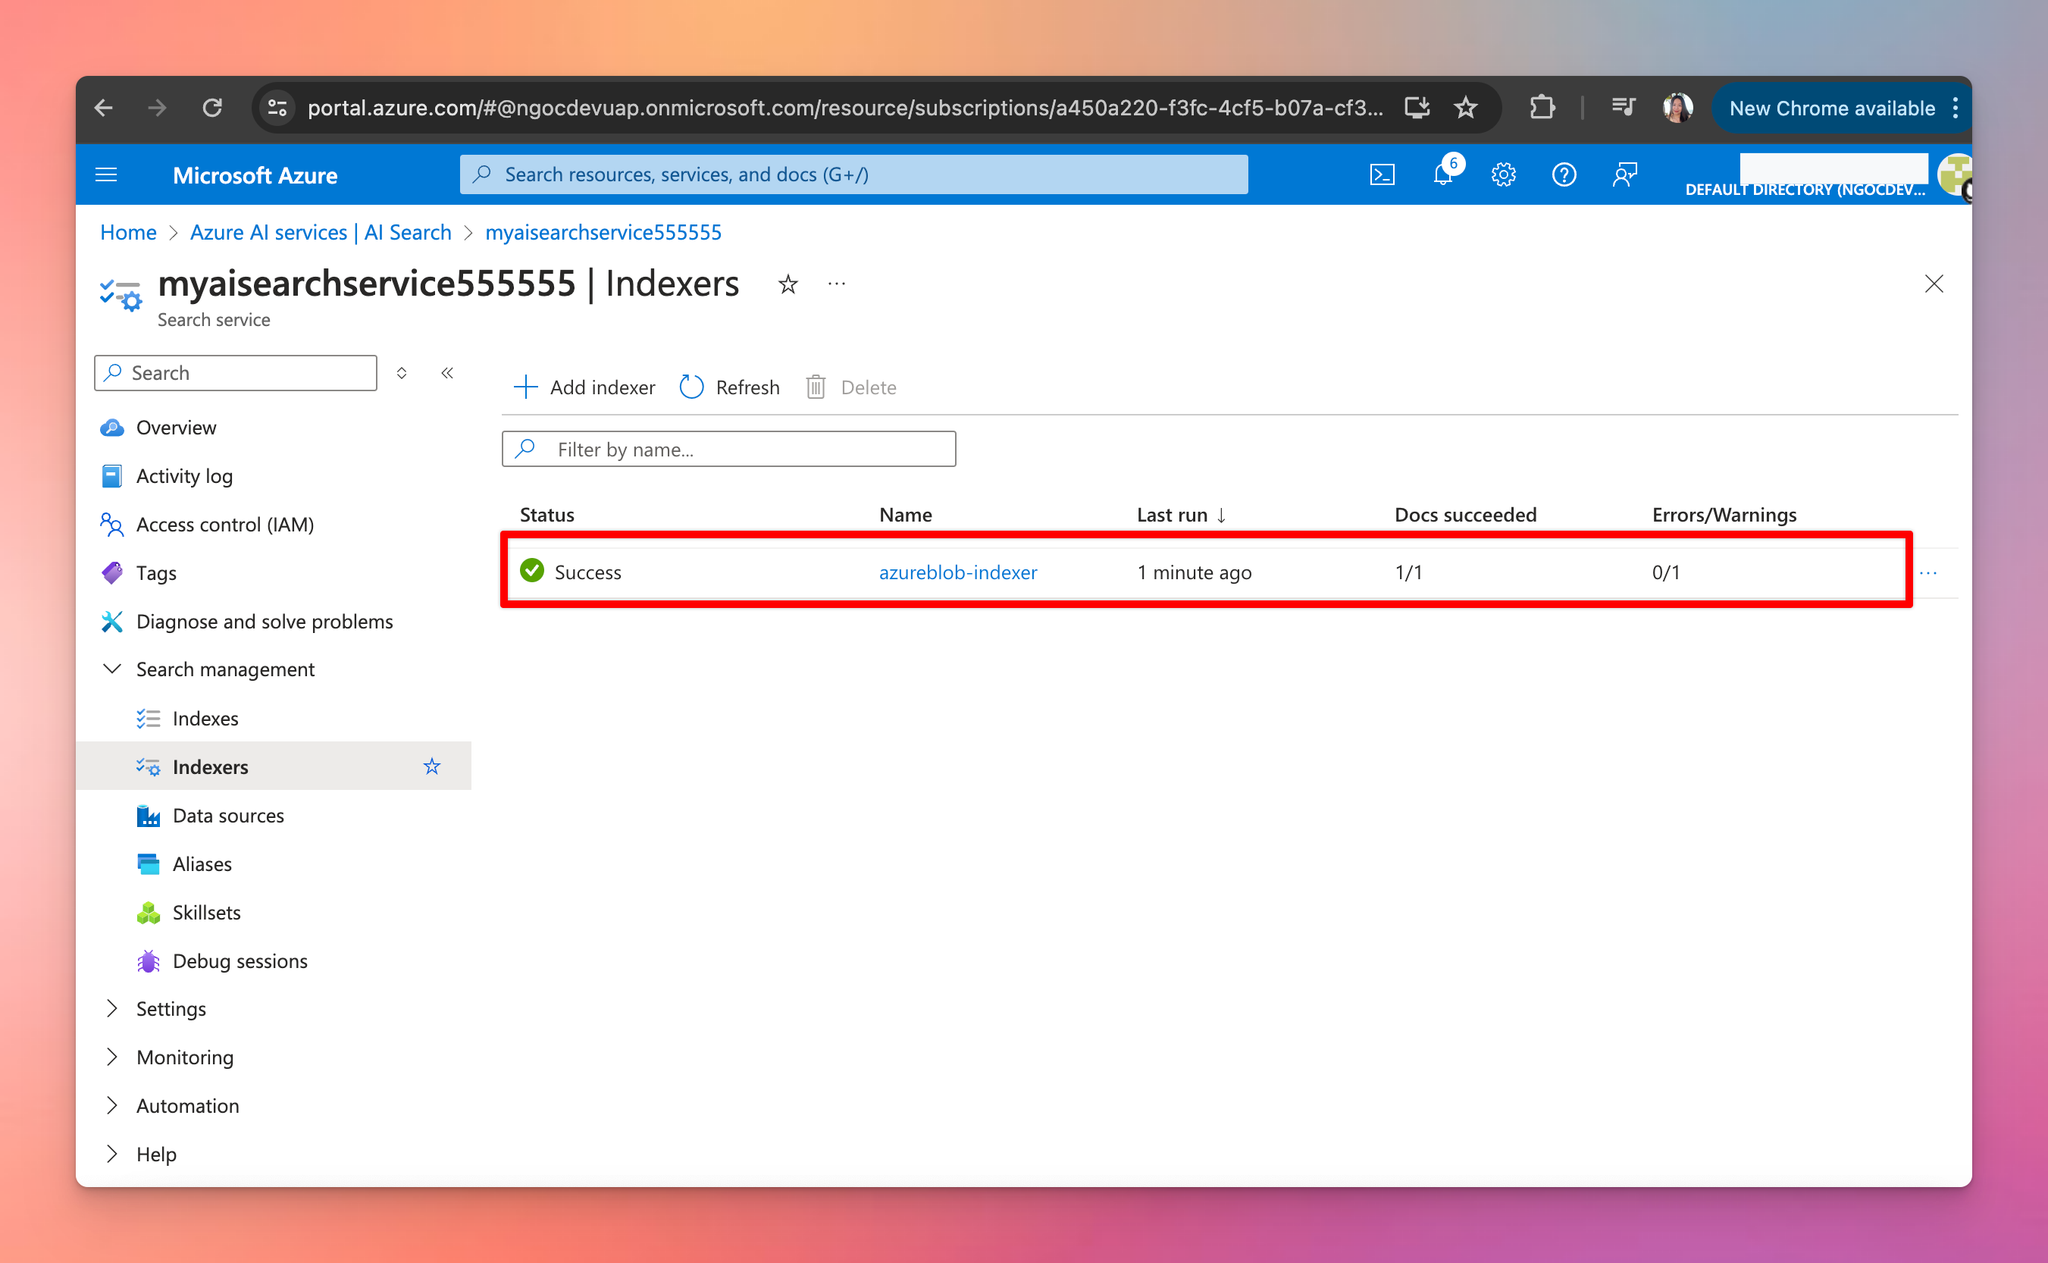Viewport: 2048px width, 1263px height.
Task: Open Chrome extensions puzzle icon
Action: (1542, 108)
